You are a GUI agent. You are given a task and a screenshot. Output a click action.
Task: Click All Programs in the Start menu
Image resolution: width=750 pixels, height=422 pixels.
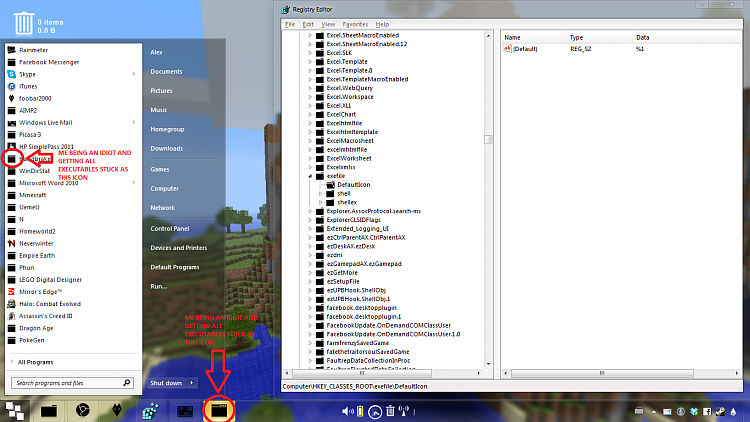(35, 362)
